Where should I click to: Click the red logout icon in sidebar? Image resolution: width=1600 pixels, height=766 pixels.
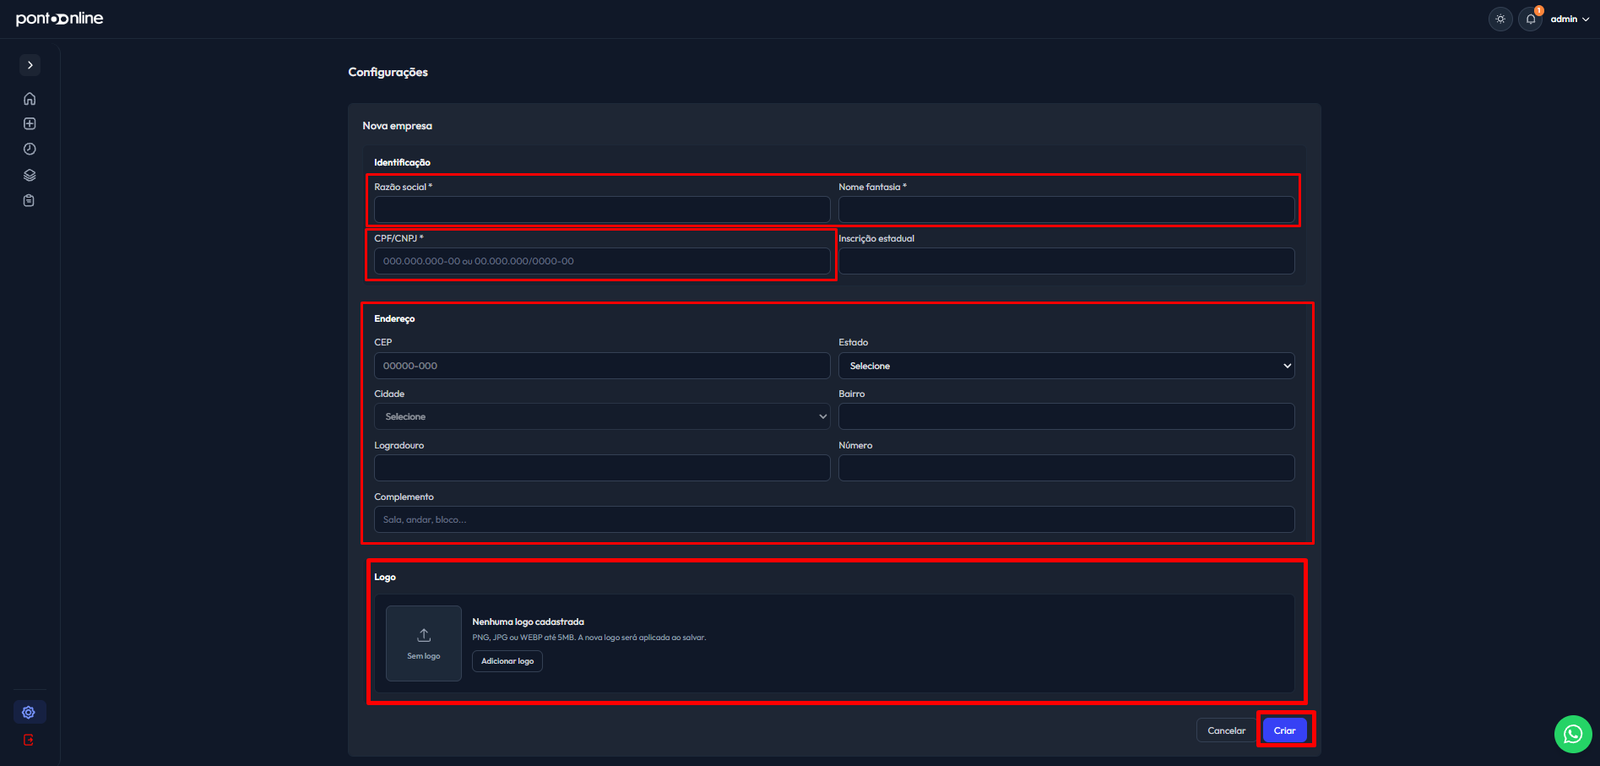(29, 740)
